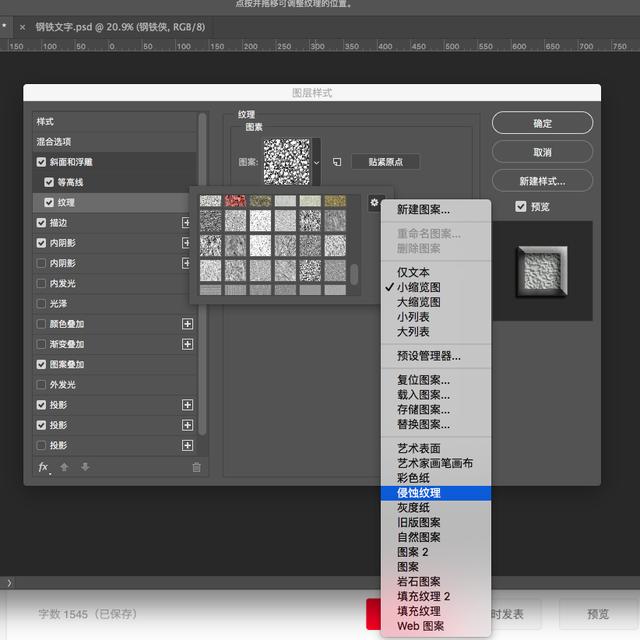
Task: Click the create new preset from pattern icon
Action: (337, 162)
